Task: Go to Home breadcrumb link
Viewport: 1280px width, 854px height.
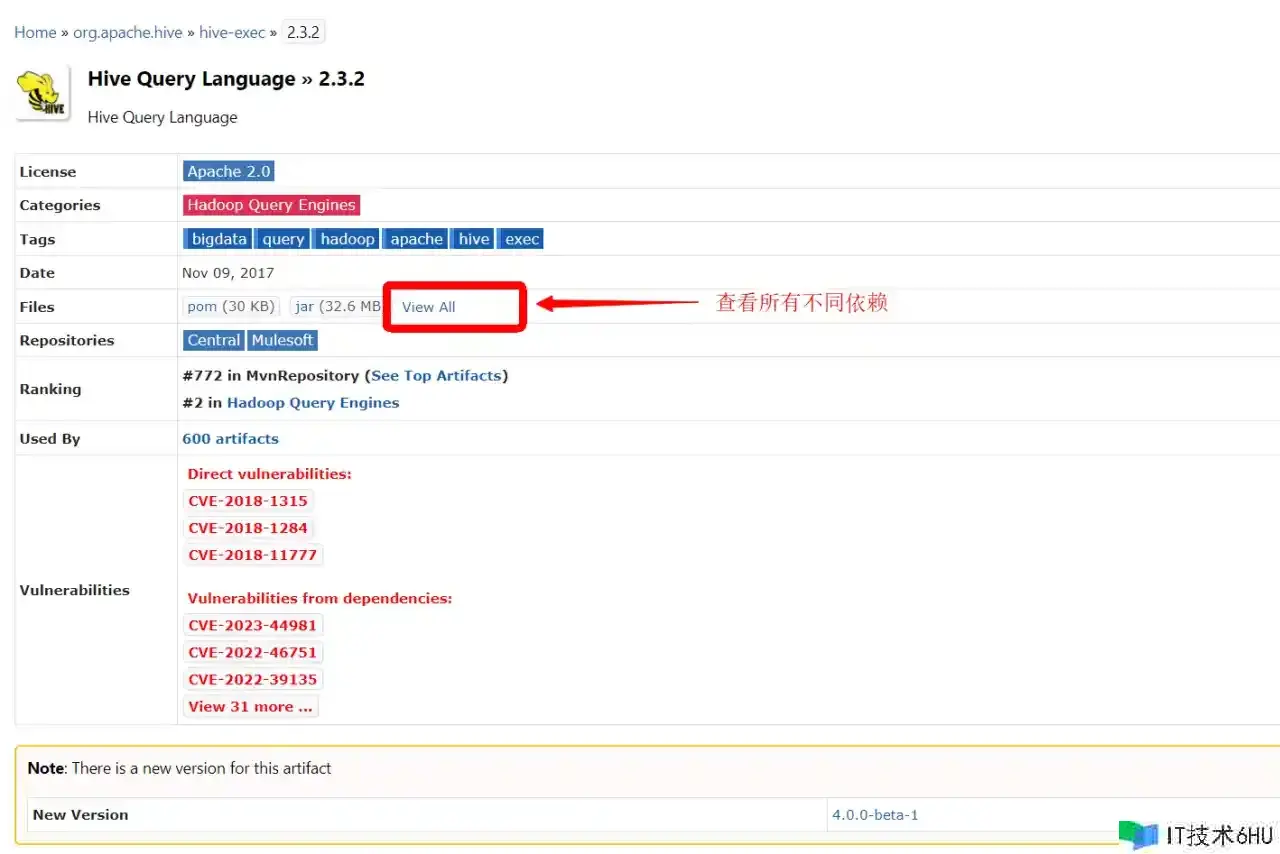Action: (x=35, y=32)
